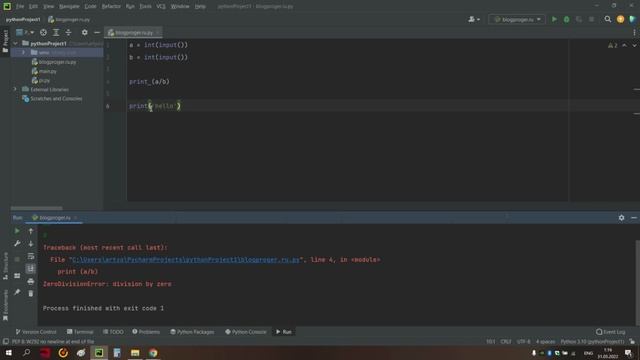The width and height of the screenshot is (640, 360).
Task: Open the Problems tool window
Action: coord(146,332)
